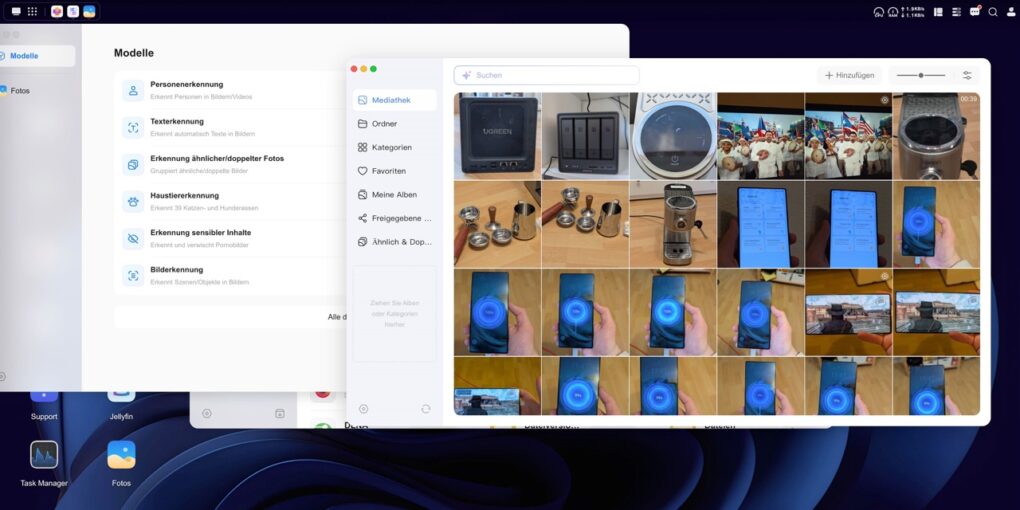Open Ähnlich & Doppelte photos section

(395, 241)
